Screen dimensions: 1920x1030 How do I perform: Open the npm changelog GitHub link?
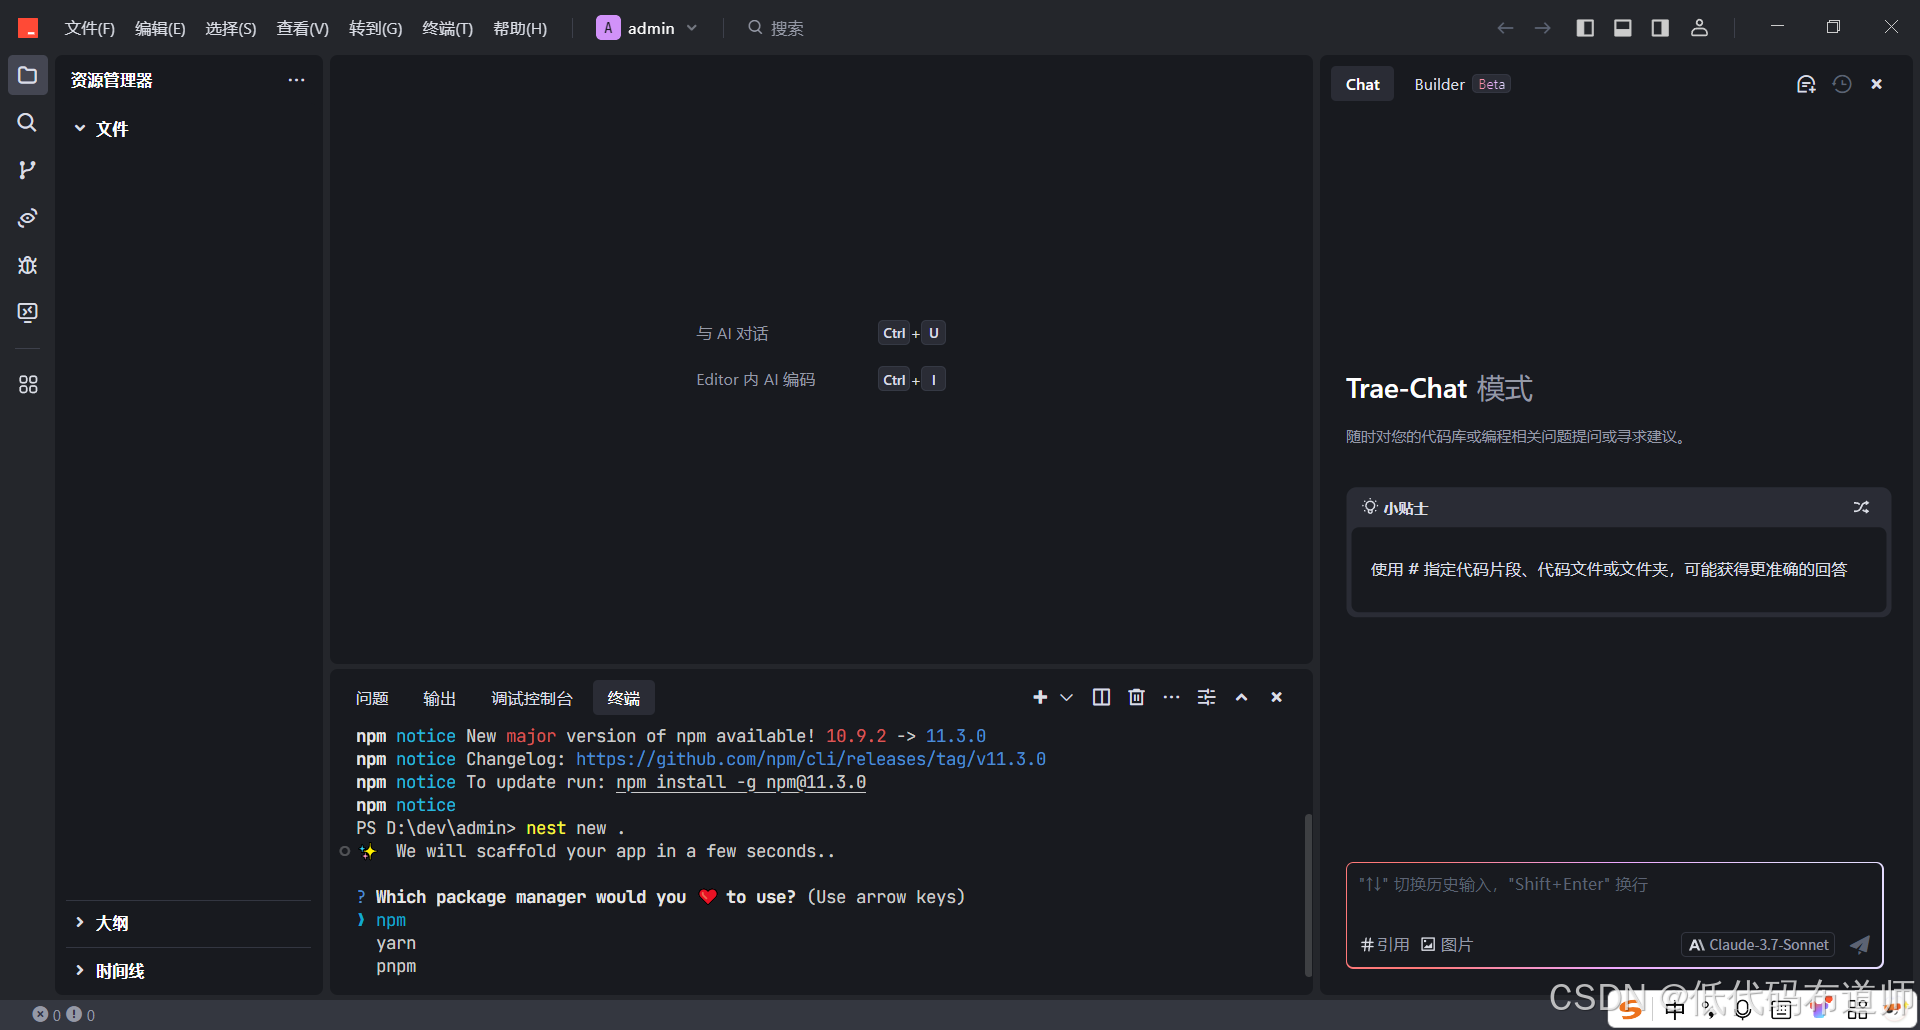point(811,759)
